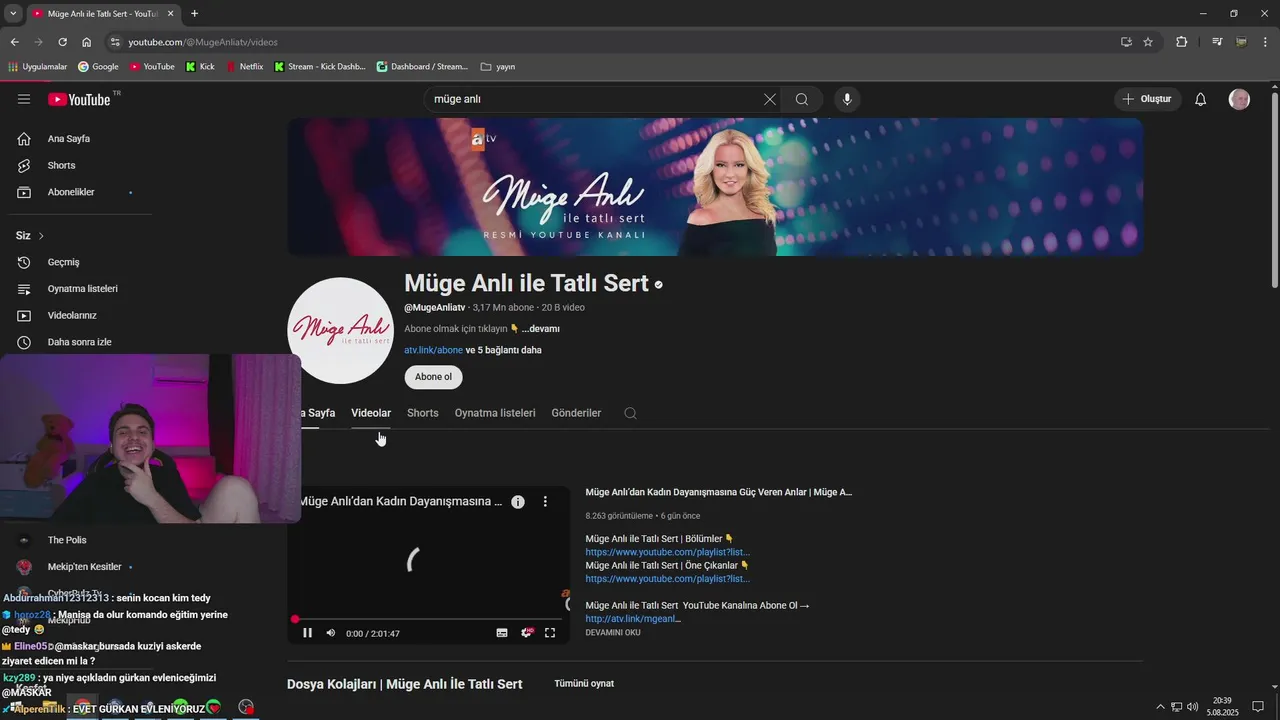Open the notifications bell
The width and height of the screenshot is (1280, 720).
(1201, 99)
